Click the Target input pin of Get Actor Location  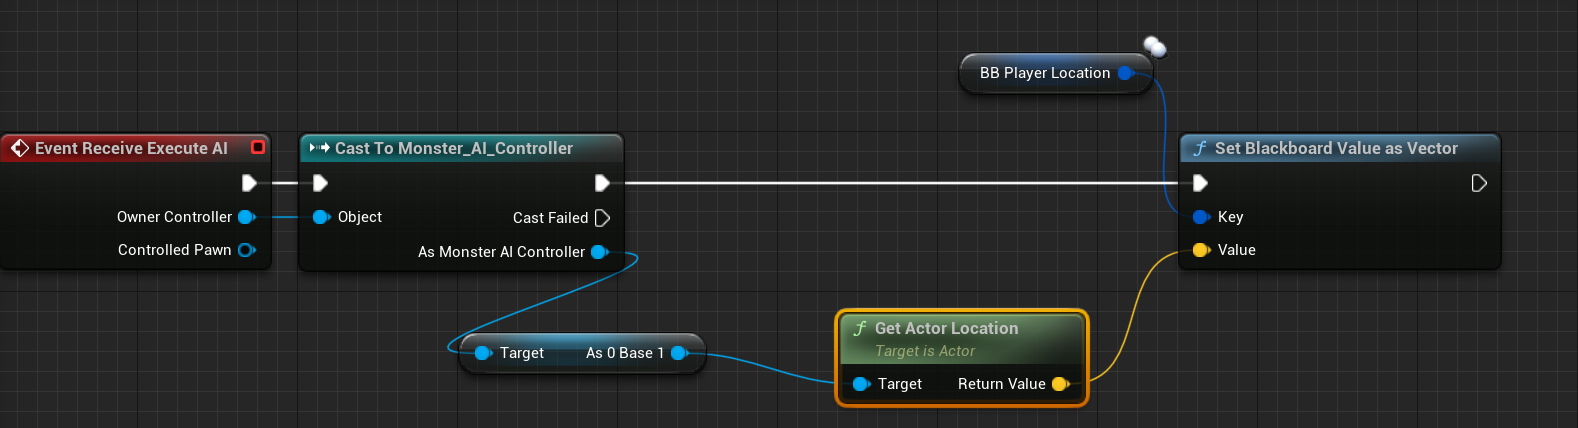click(861, 384)
